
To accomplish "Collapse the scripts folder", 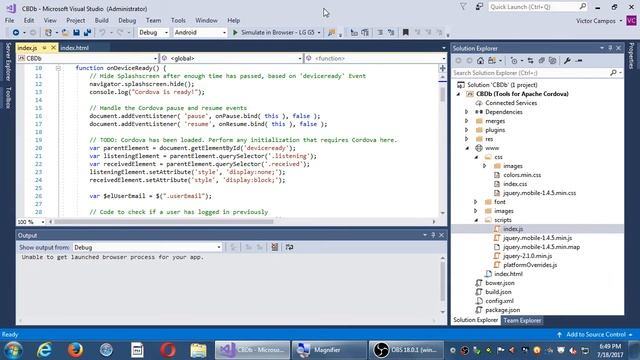I will [x=476, y=220].
